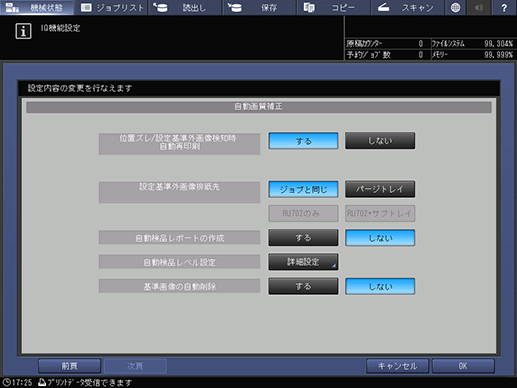Select しない for 自動検品レポートの作成
This screenshot has height=388, width=517.
pos(380,238)
